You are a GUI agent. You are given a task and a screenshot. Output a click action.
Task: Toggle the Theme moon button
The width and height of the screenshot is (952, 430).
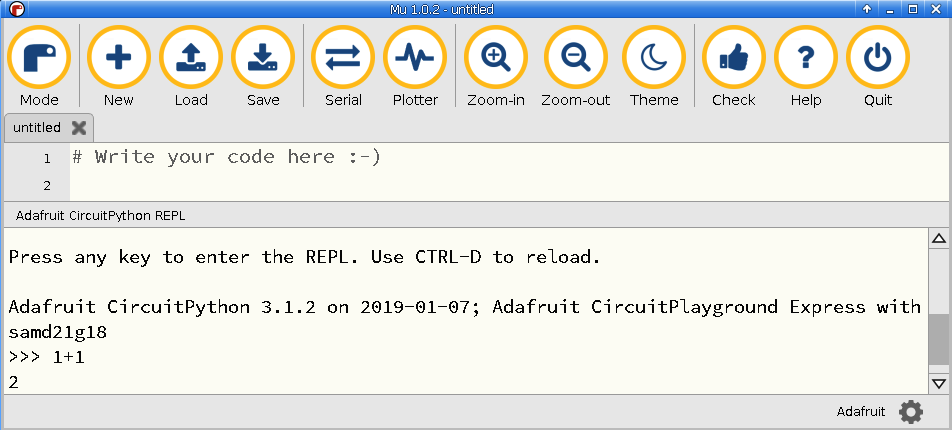654,66
